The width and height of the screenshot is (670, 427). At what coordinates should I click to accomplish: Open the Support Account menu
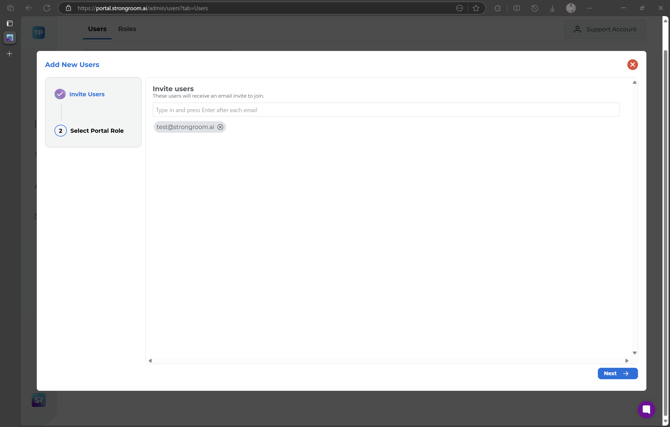pyautogui.click(x=604, y=29)
